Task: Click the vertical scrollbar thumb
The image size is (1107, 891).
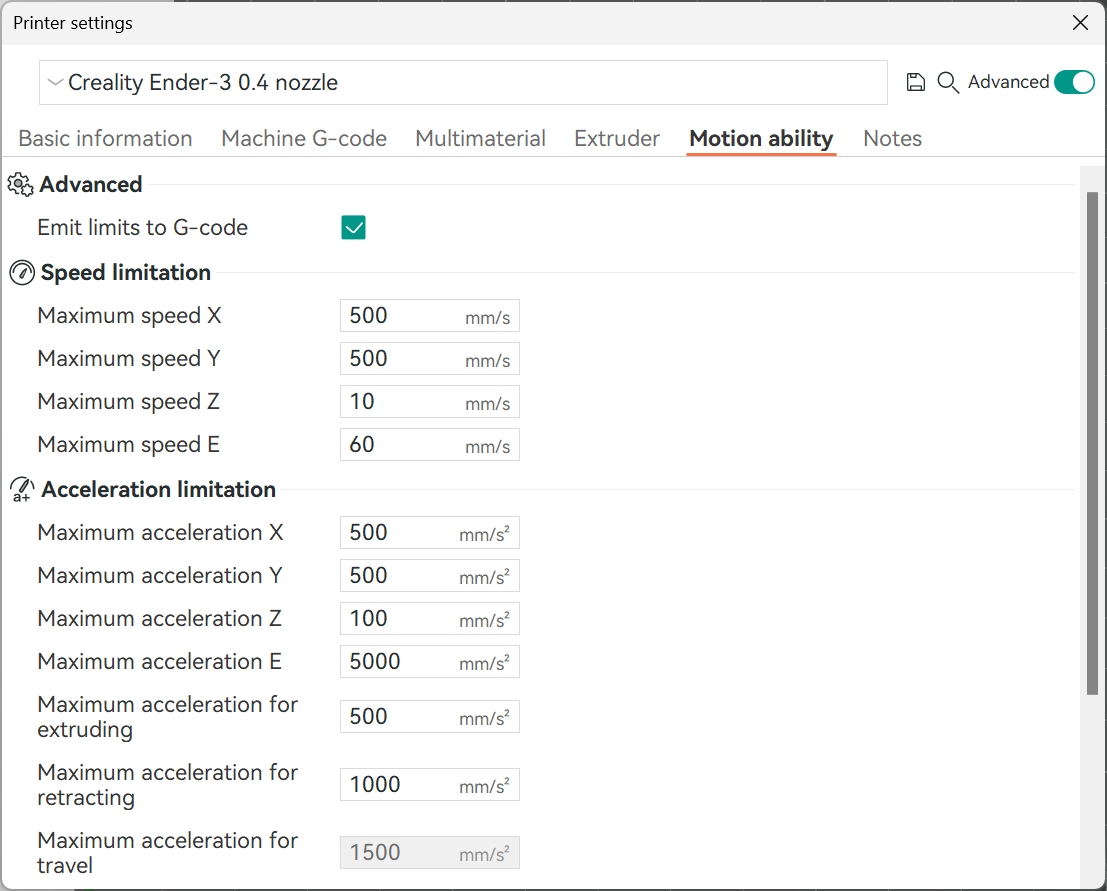Action: click(1091, 443)
